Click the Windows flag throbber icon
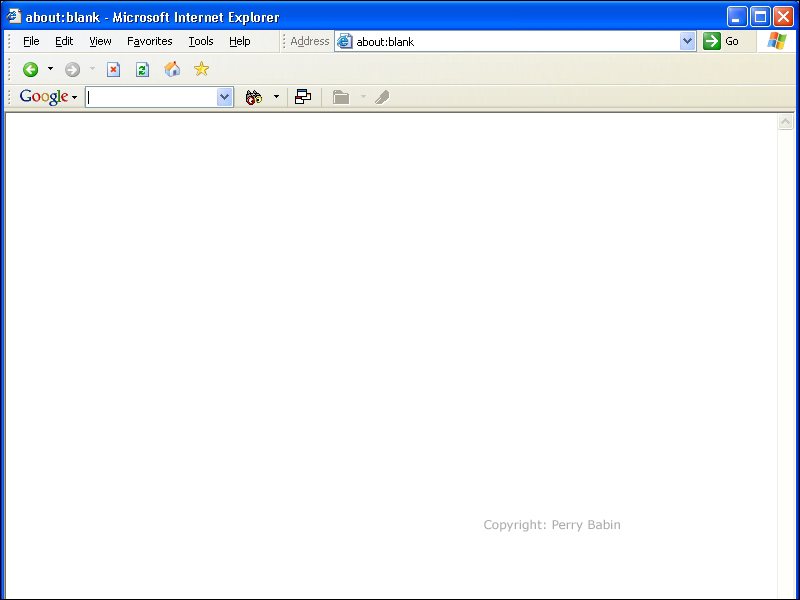This screenshot has height=600, width=800. [777, 41]
